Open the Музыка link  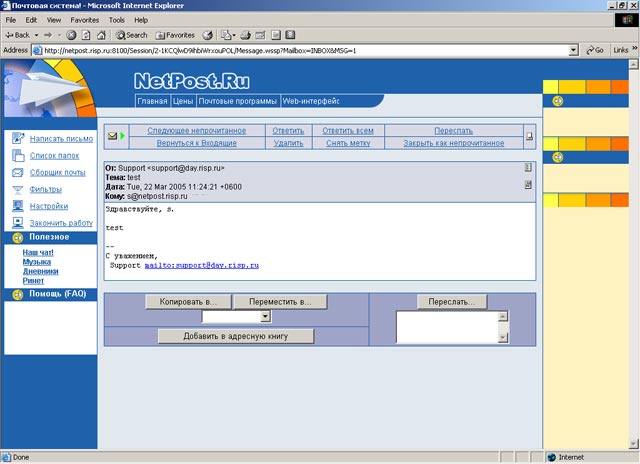[x=37, y=262]
